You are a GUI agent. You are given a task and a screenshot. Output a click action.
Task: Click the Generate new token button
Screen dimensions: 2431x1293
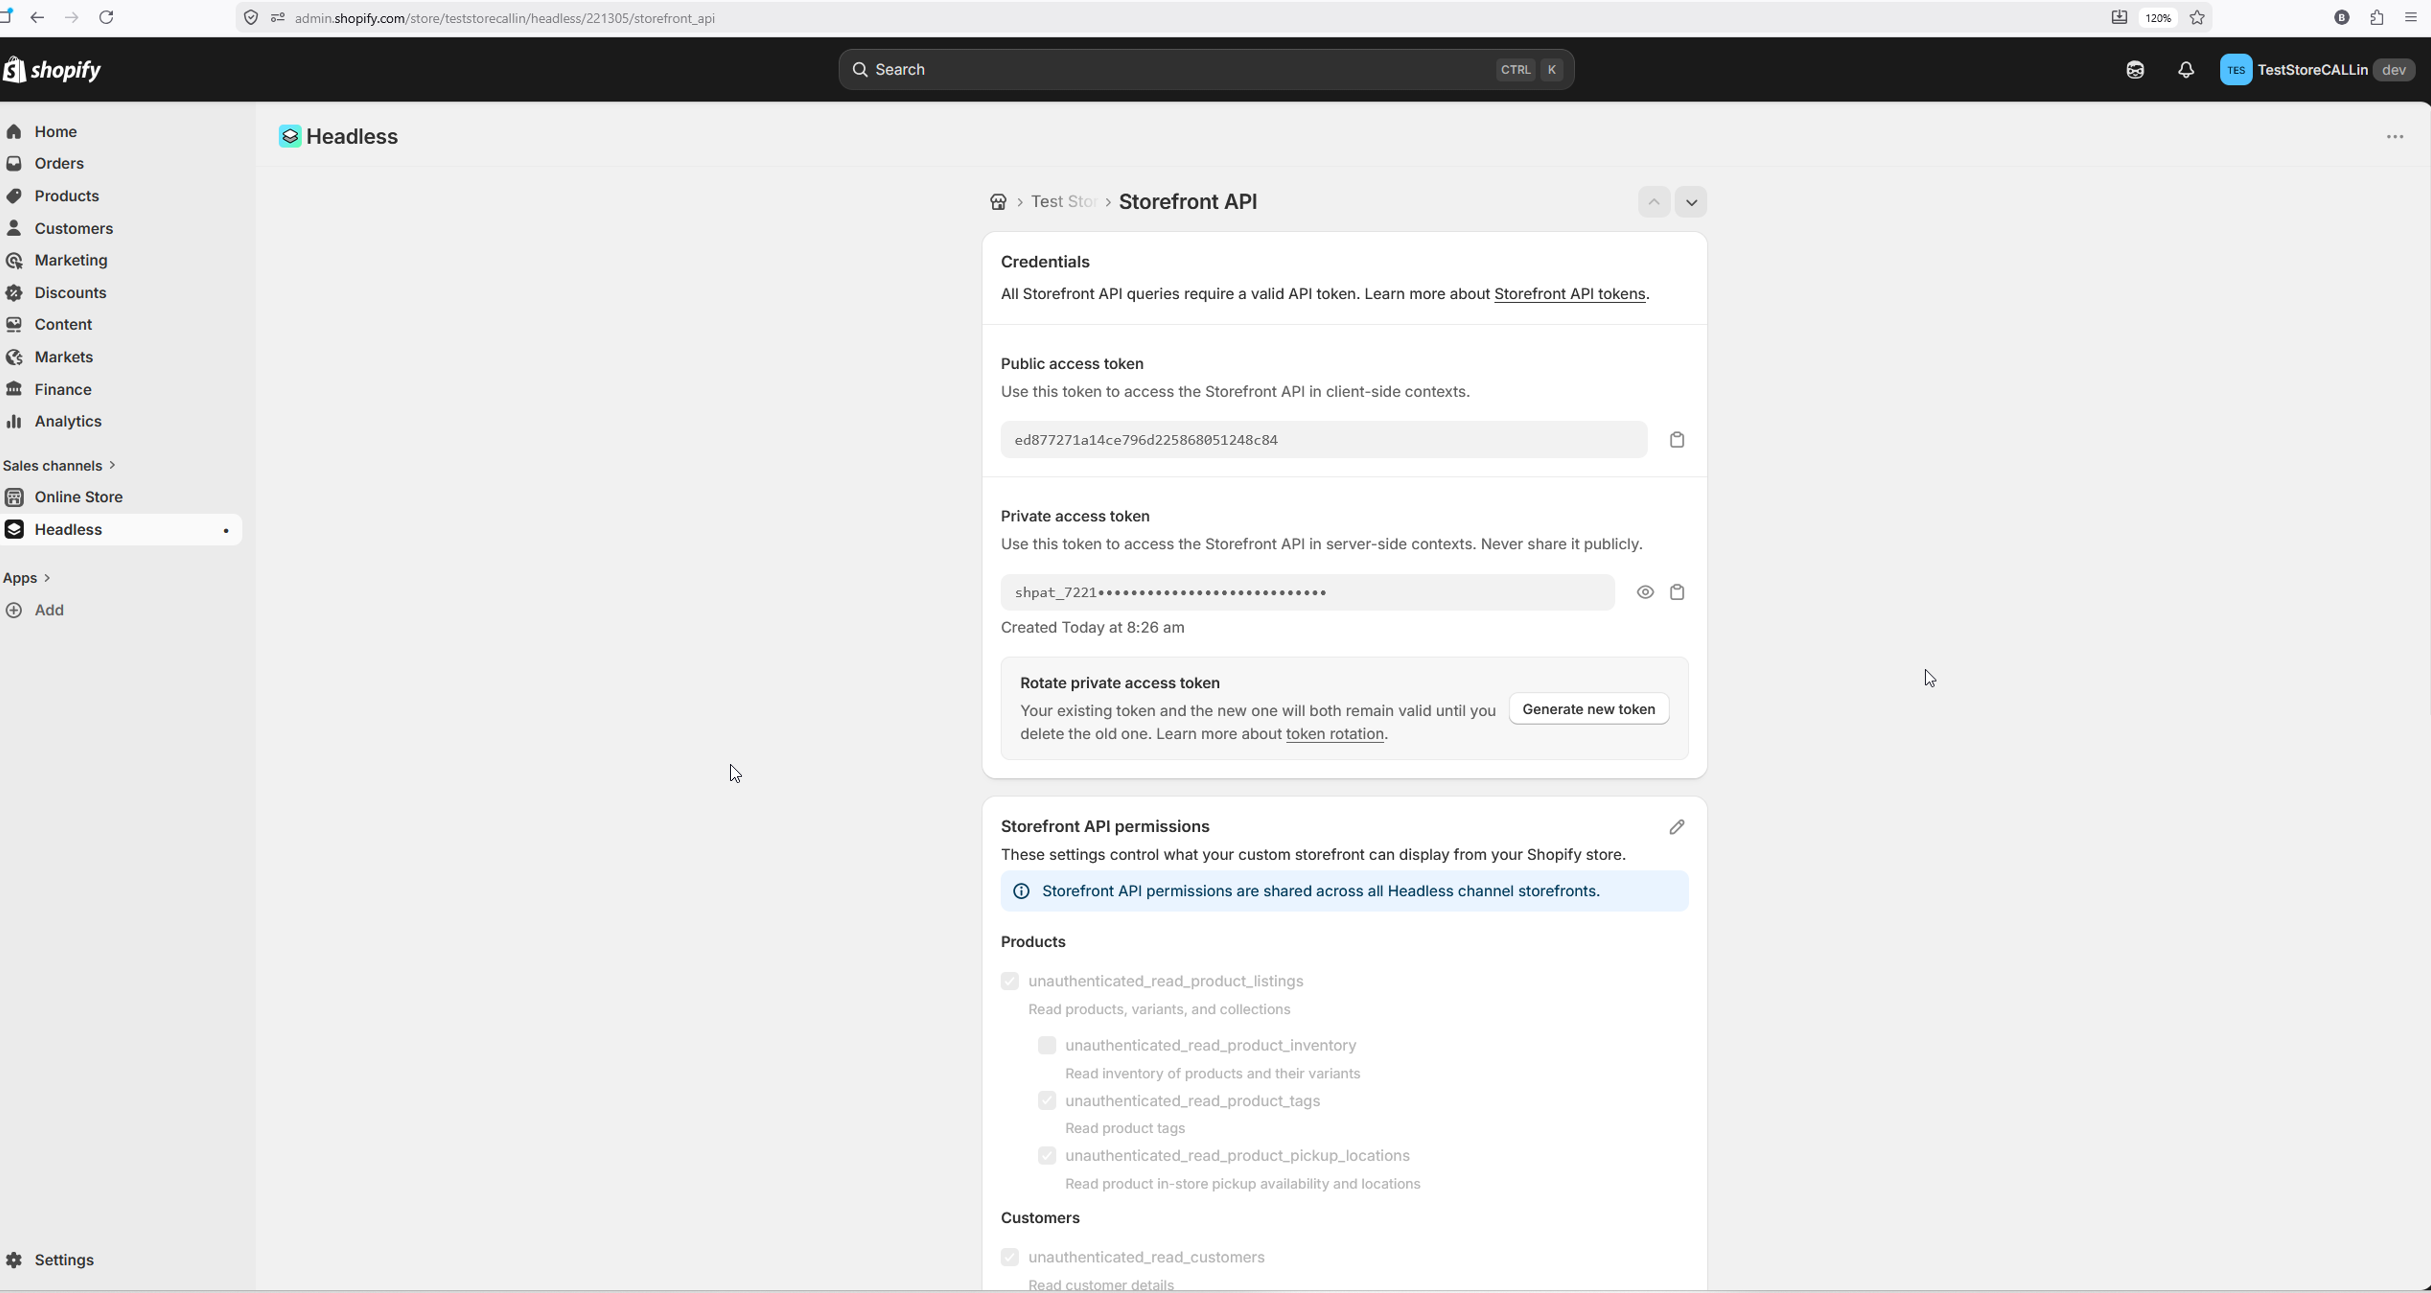(1588, 709)
